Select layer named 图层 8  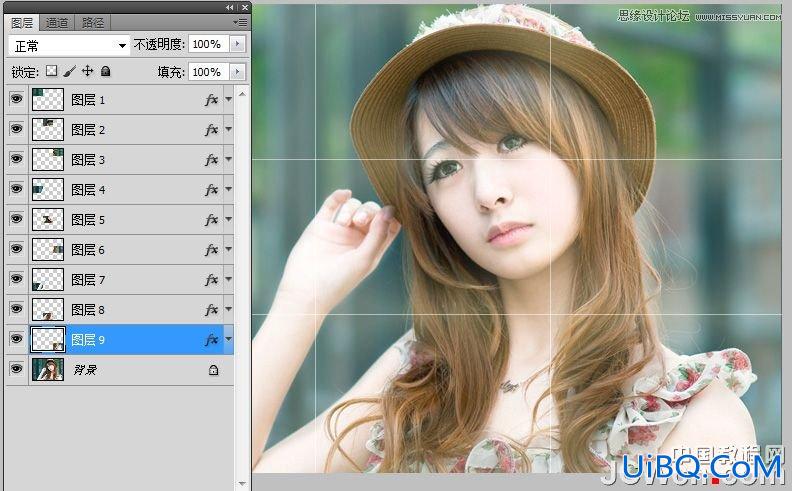coord(88,310)
